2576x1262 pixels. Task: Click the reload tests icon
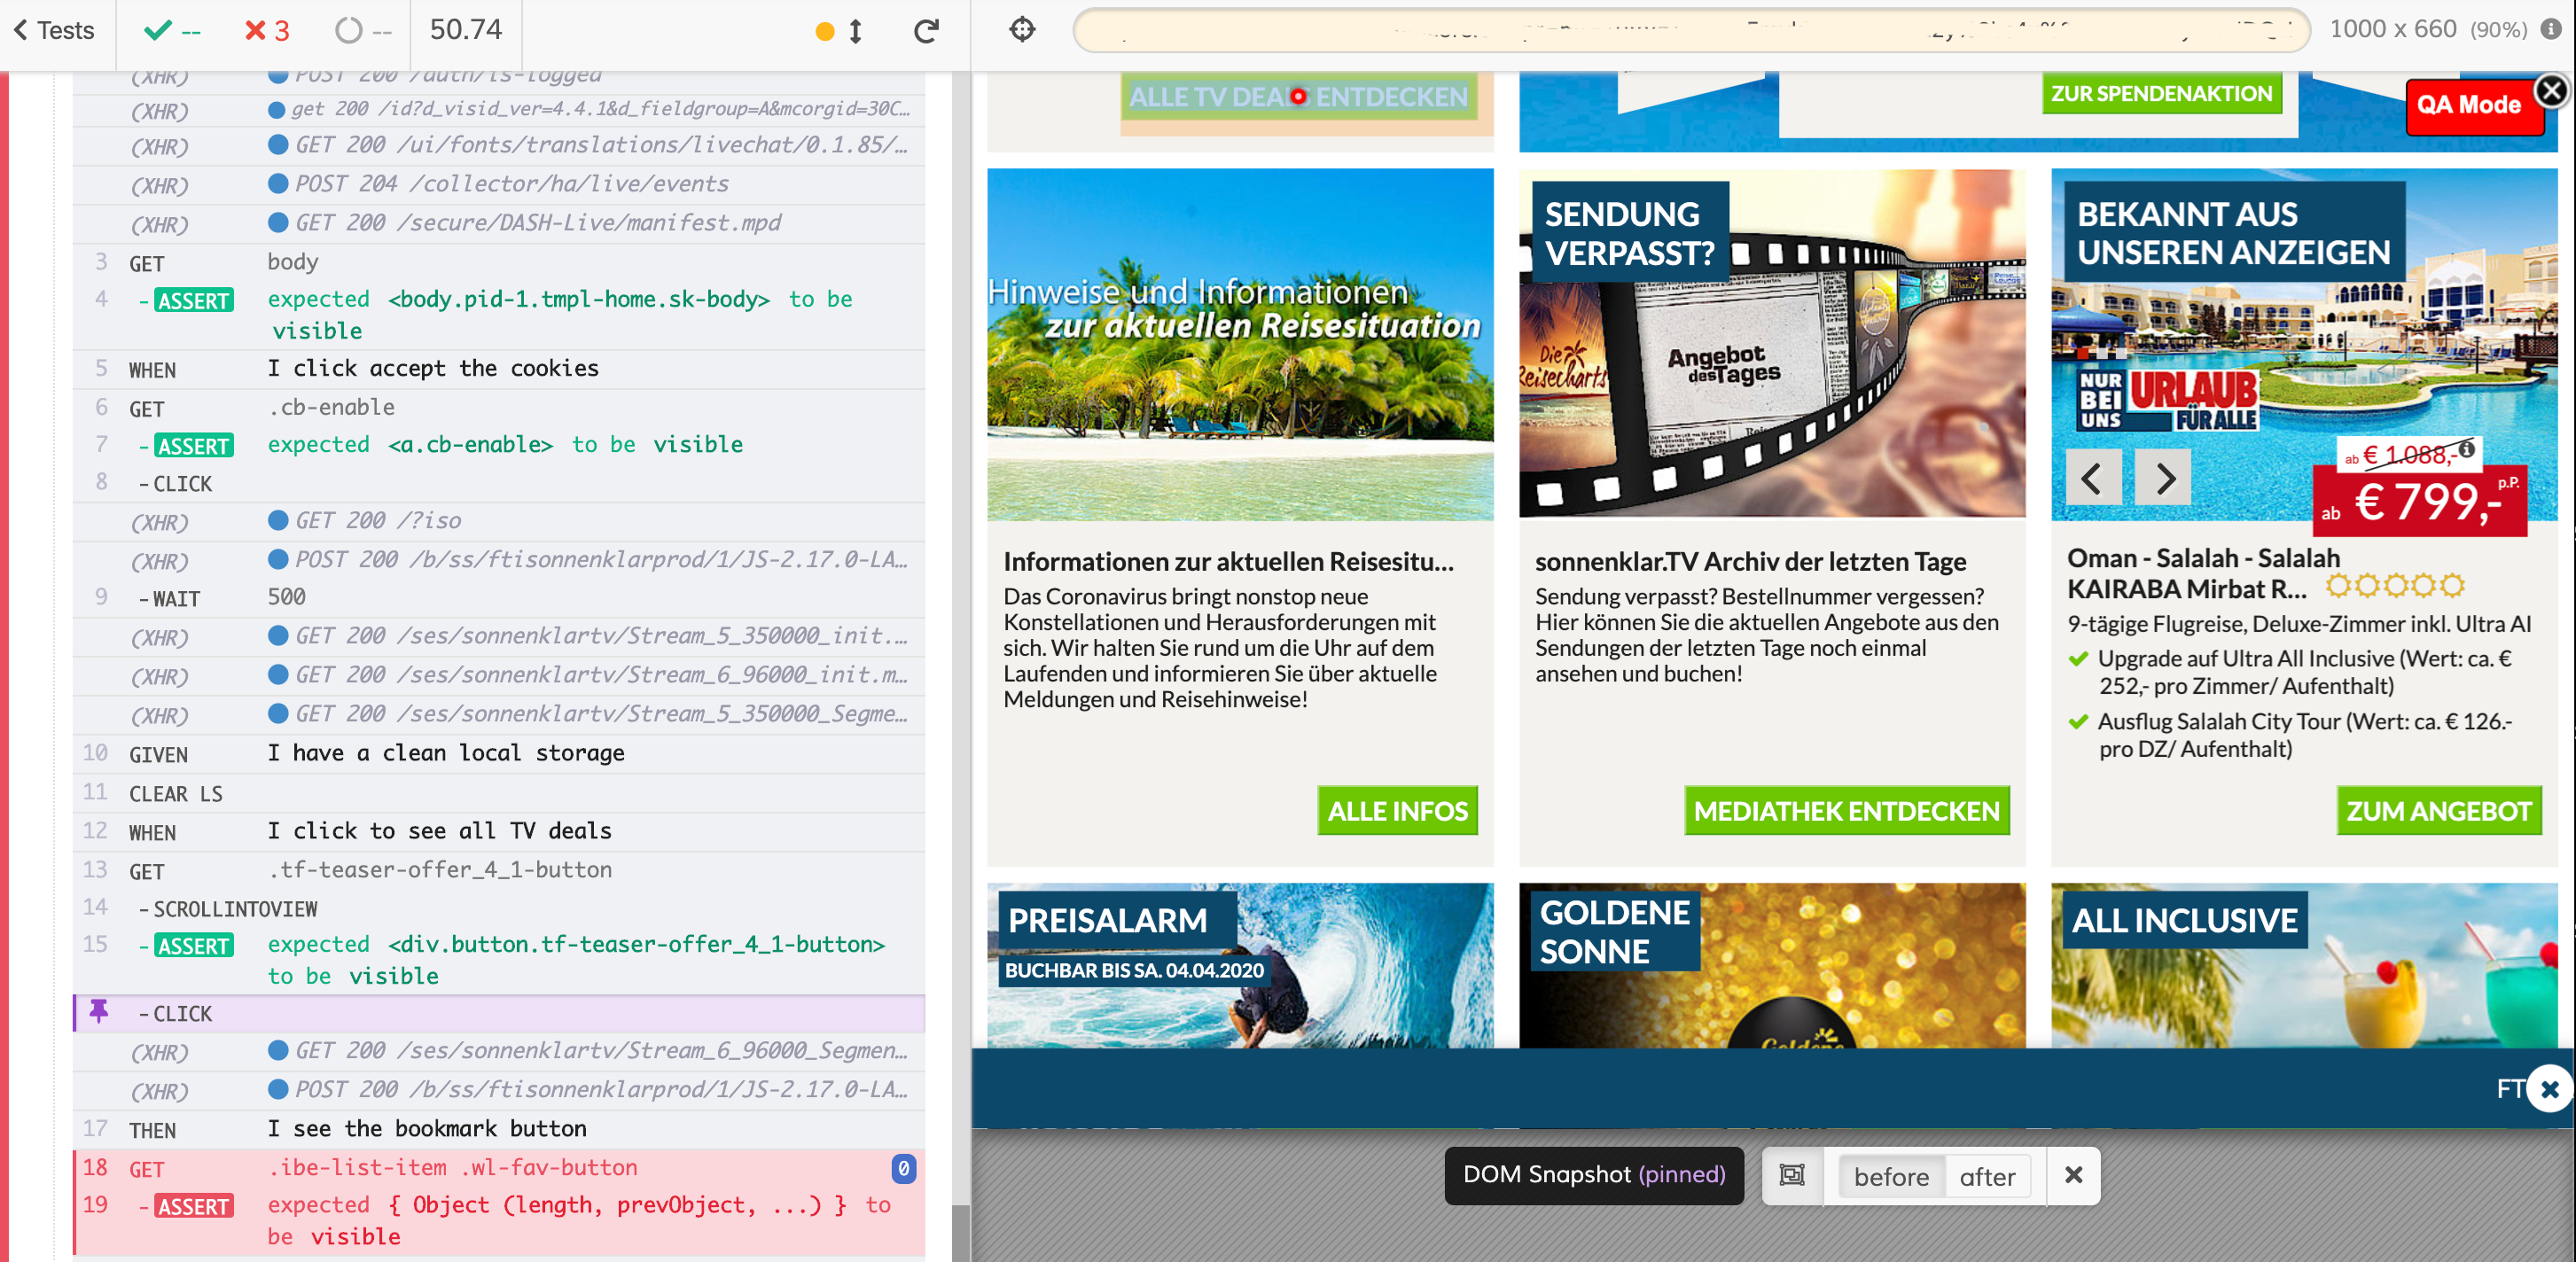pyautogui.click(x=926, y=31)
